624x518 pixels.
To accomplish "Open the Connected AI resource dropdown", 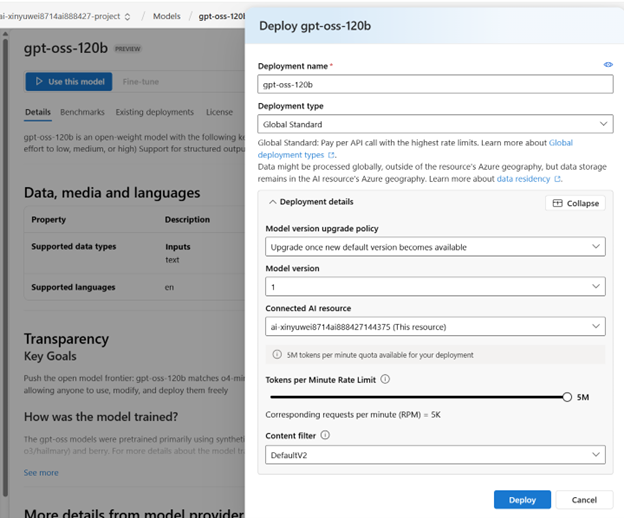I will [435, 326].
